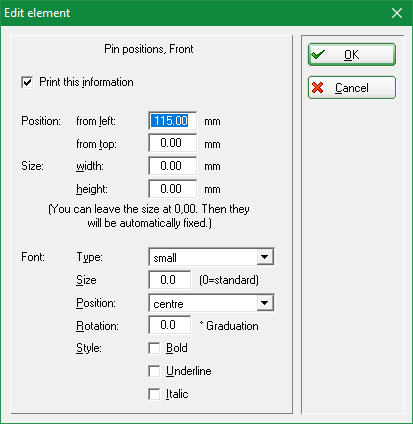This screenshot has height=424, width=413.
Task: Focus the from left field showing 115.00
Action: click(x=173, y=121)
